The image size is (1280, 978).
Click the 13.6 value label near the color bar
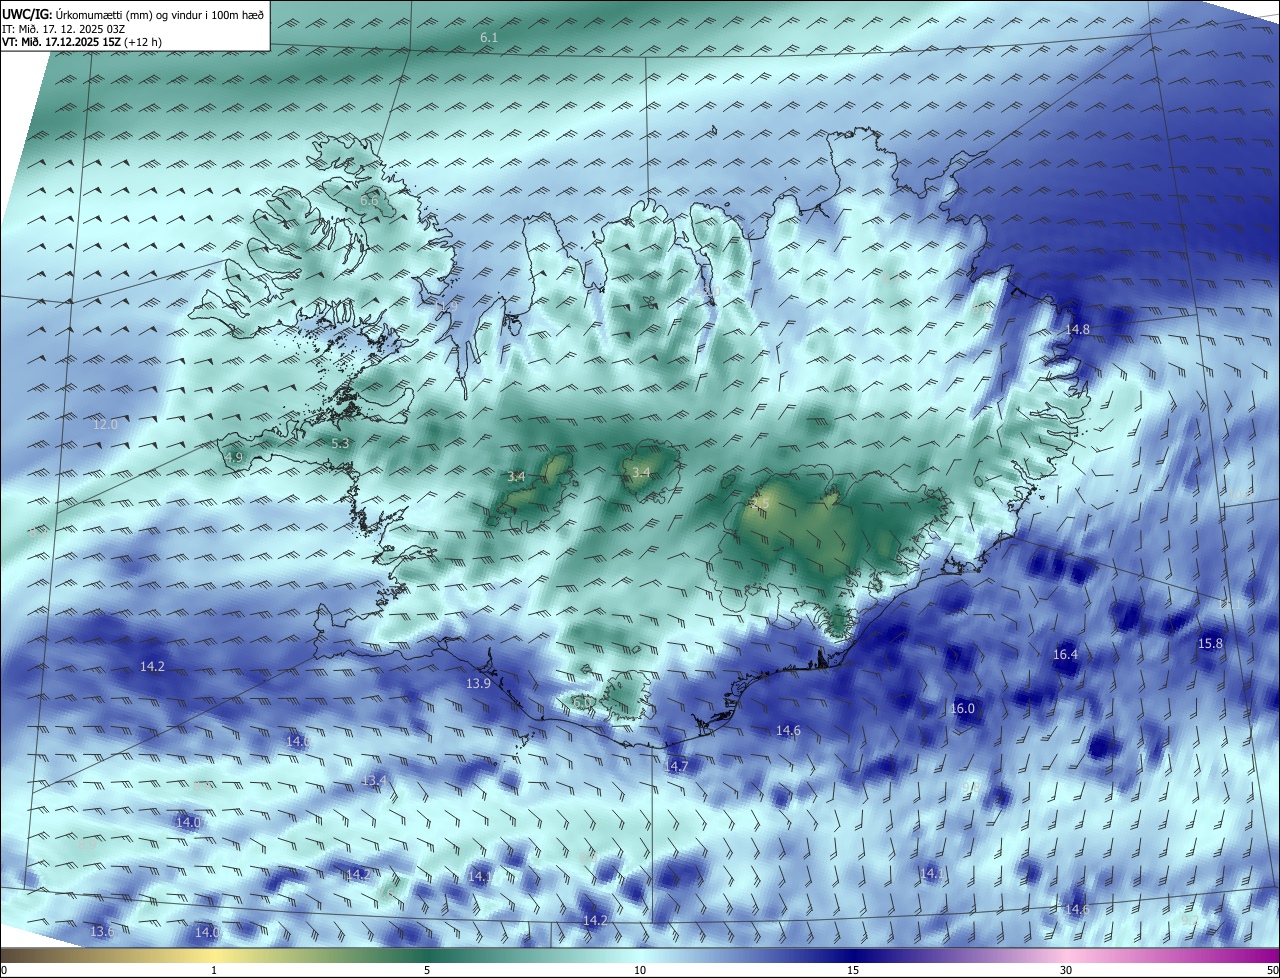tap(102, 931)
